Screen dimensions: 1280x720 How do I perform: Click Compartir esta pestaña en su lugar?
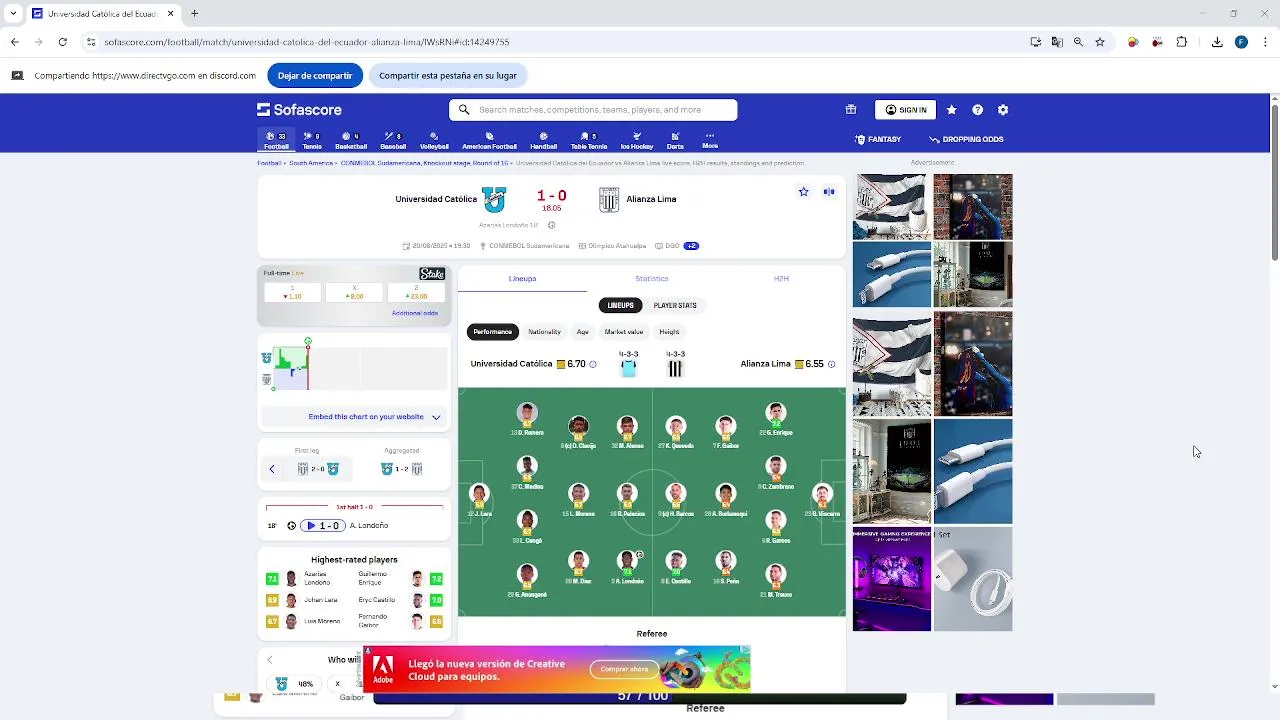click(448, 76)
